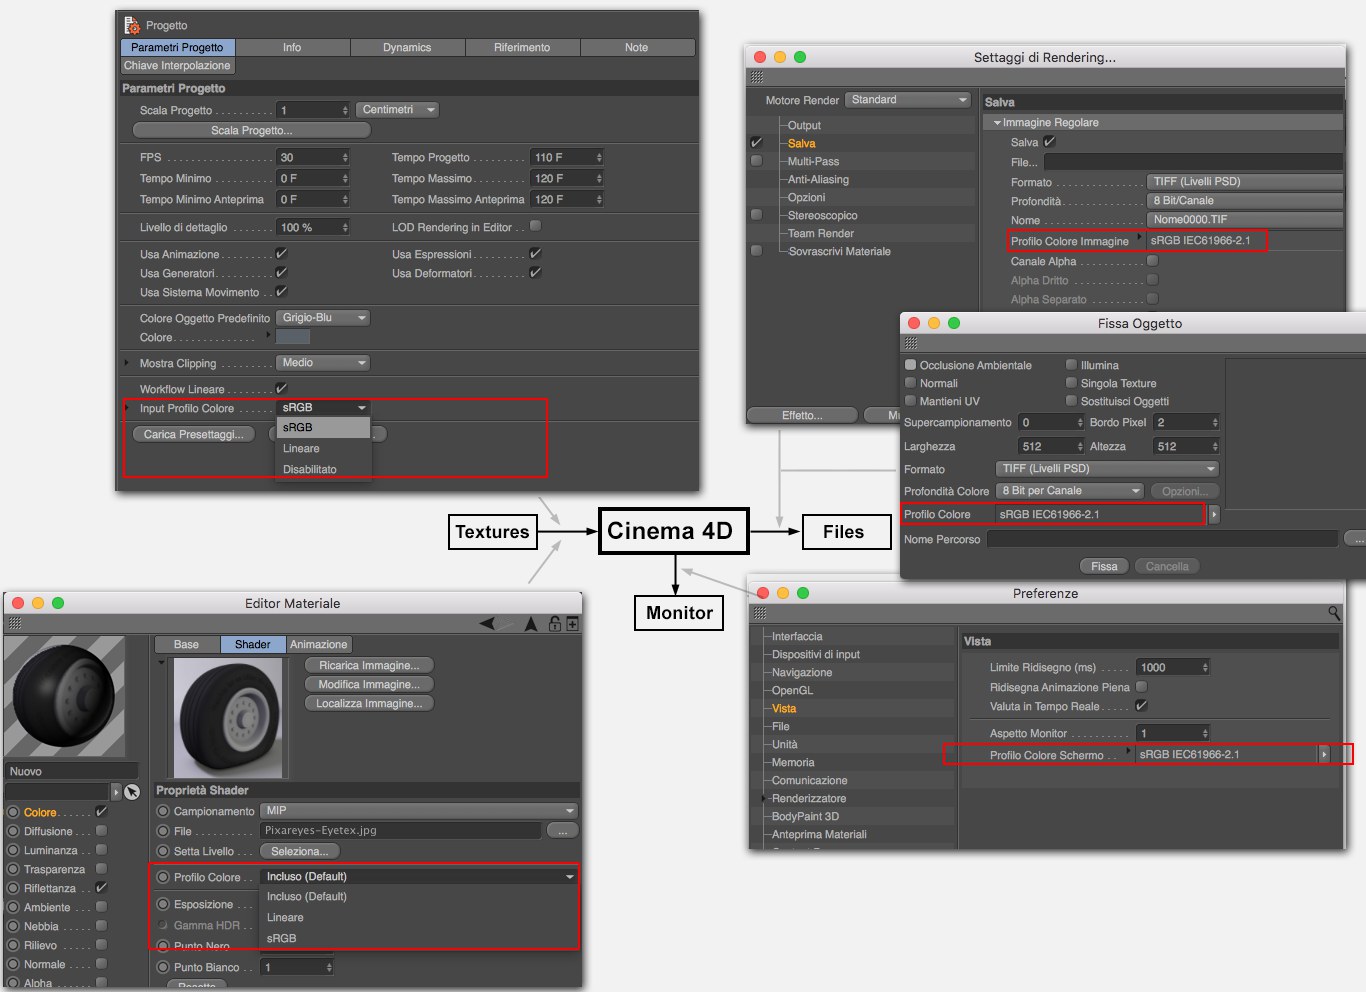The height and width of the screenshot is (992, 1366).
Task: Open Mostra Clipping Medio dropdown
Action: [323, 363]
